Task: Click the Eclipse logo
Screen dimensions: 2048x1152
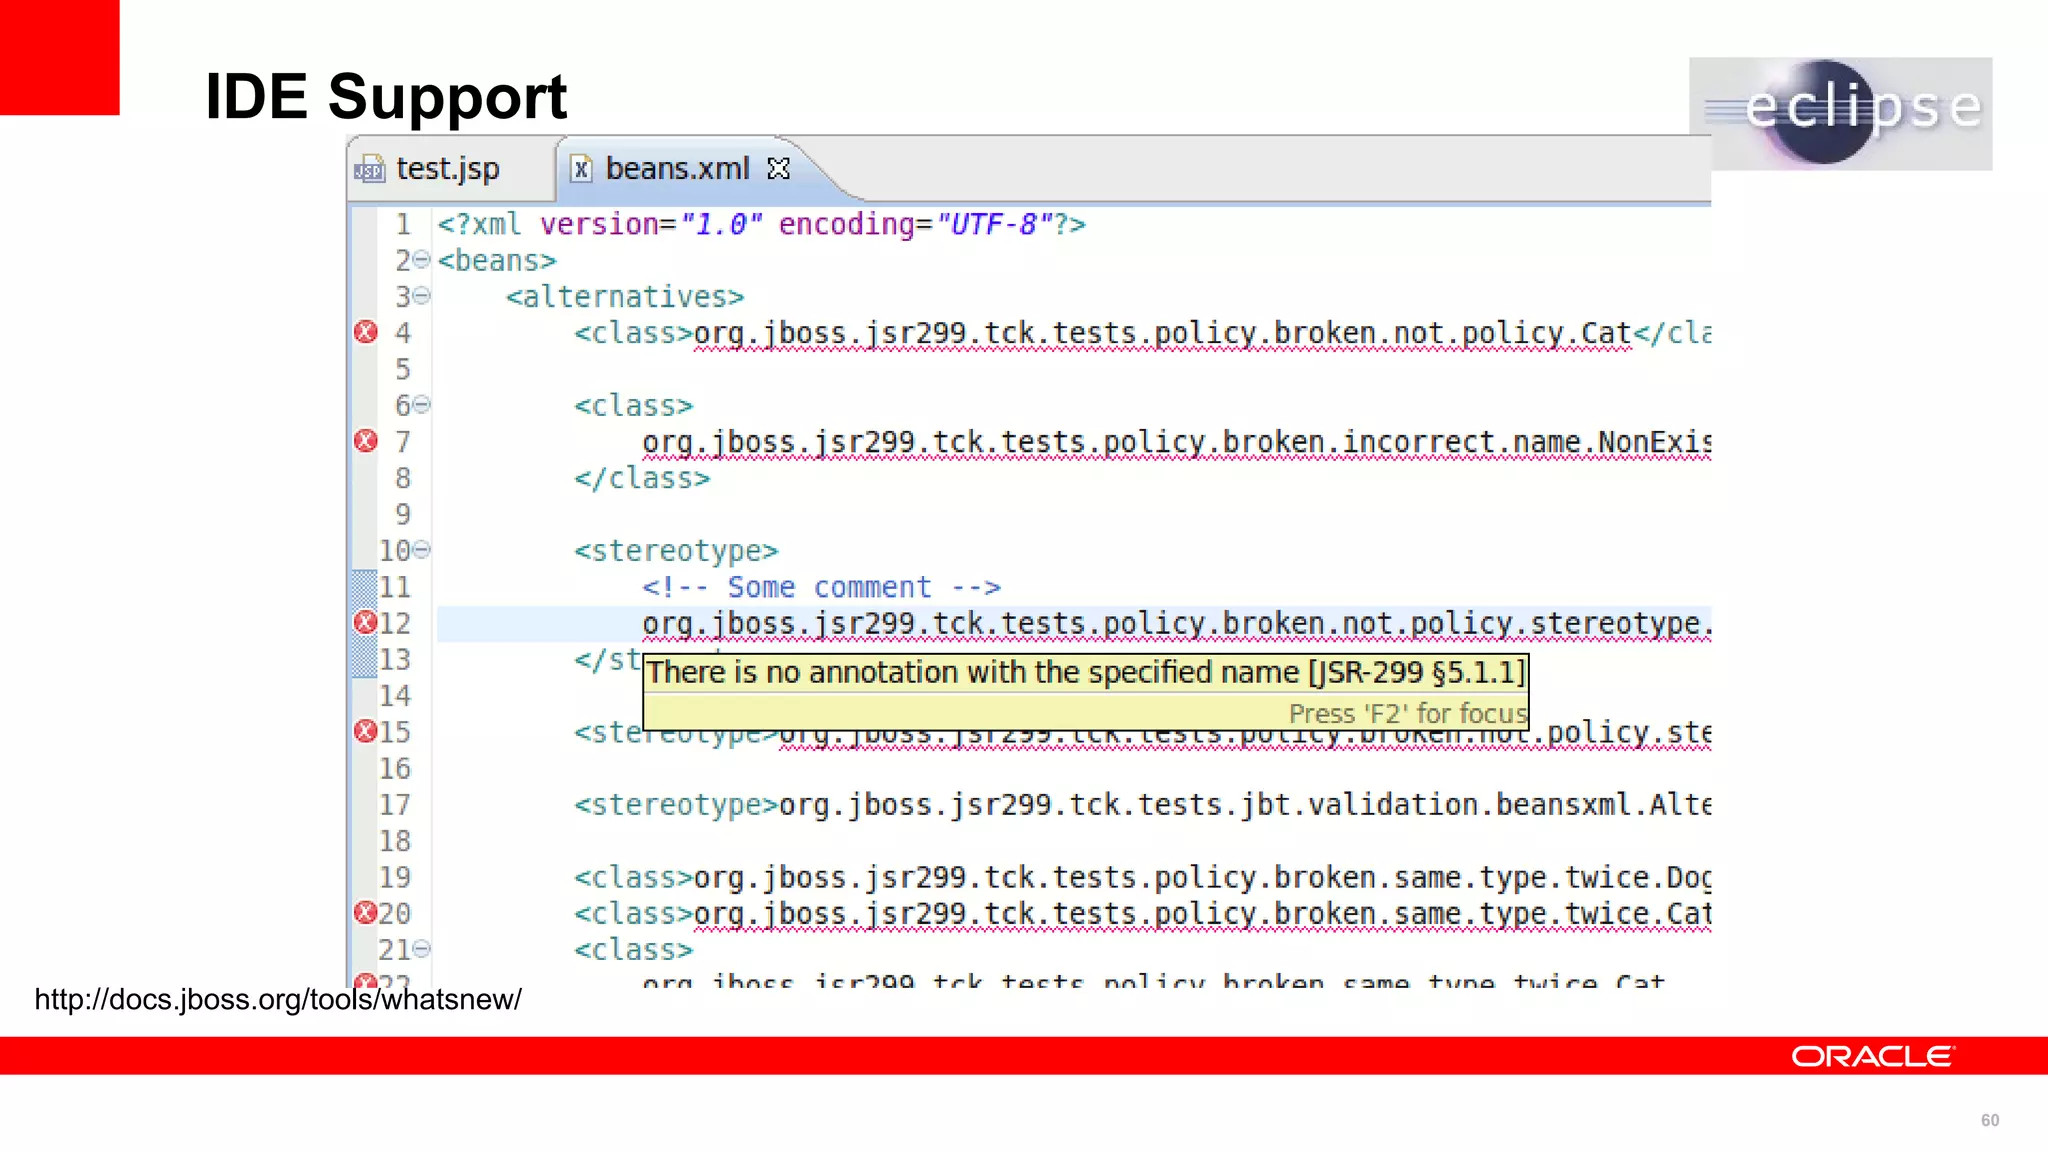Action: tap(1840, 113)
